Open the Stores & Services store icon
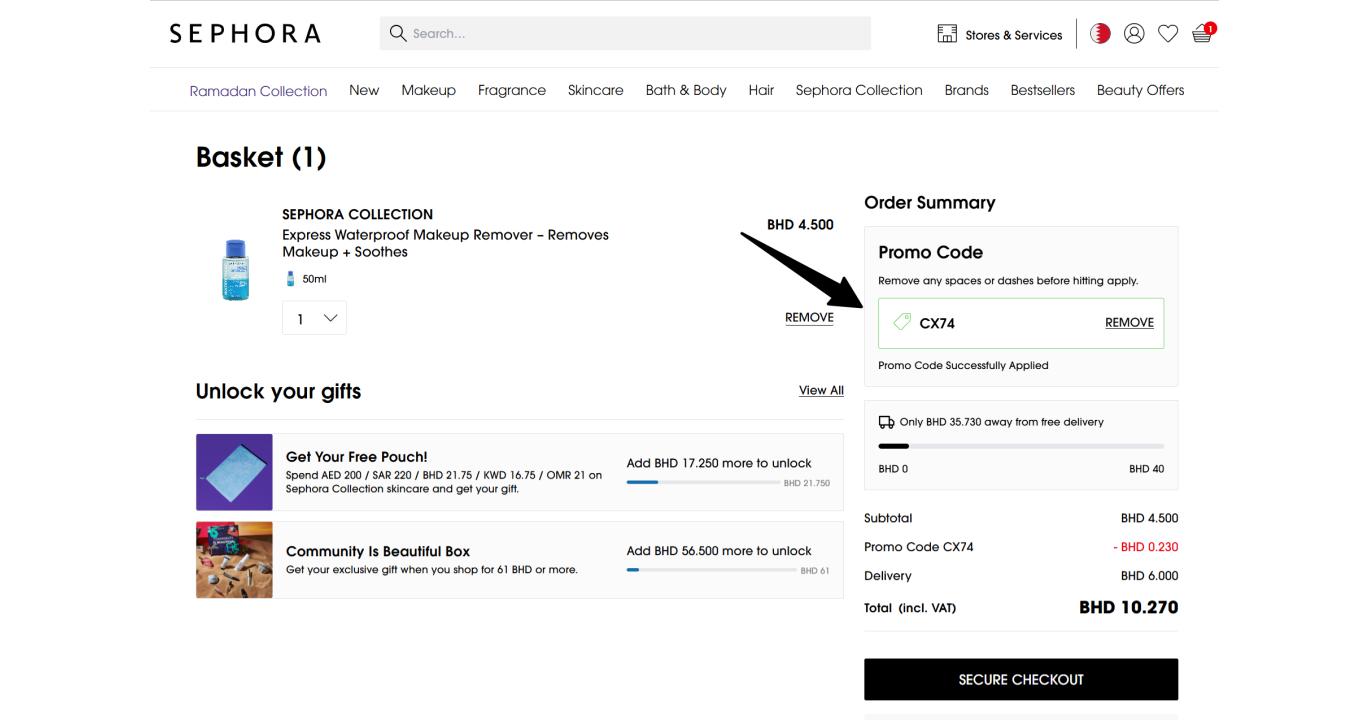 [x=947, y=34]
